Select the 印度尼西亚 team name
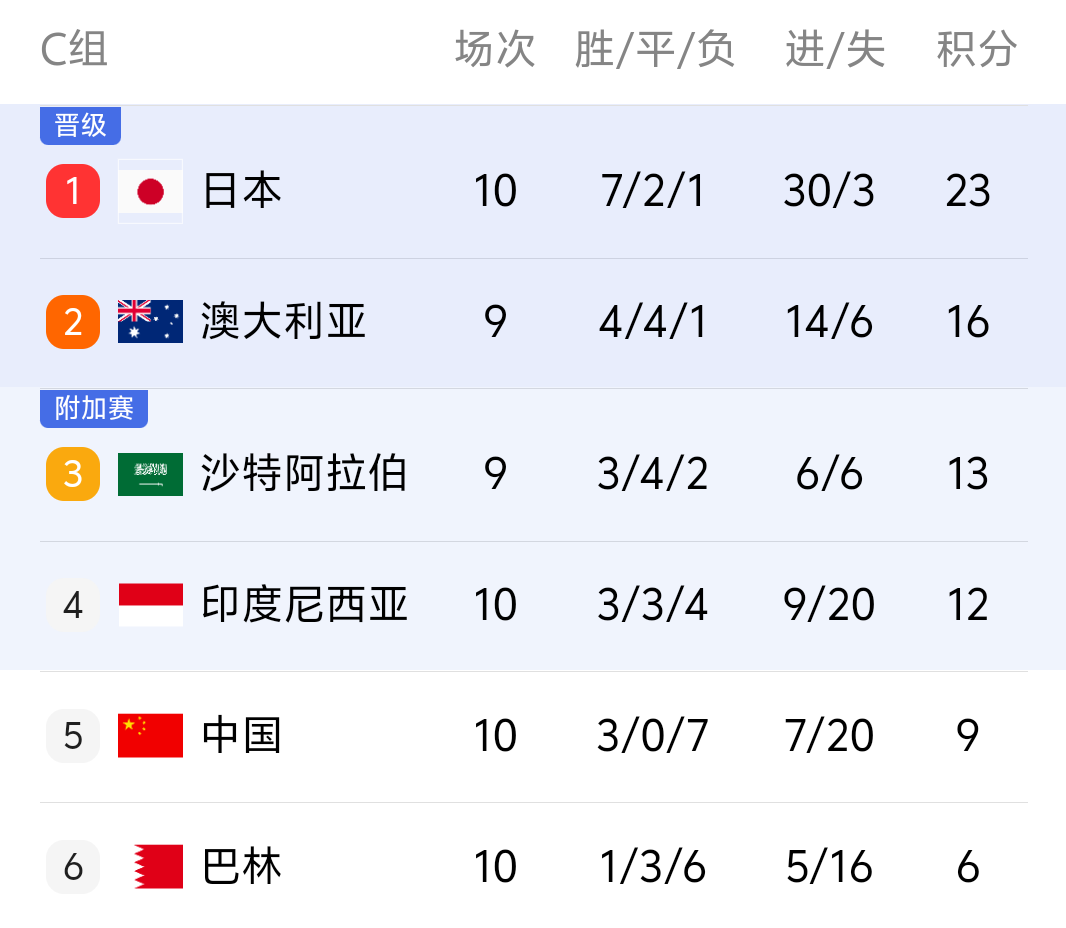The width and height of the screenshot is (1066, 928). pos(304,605)
